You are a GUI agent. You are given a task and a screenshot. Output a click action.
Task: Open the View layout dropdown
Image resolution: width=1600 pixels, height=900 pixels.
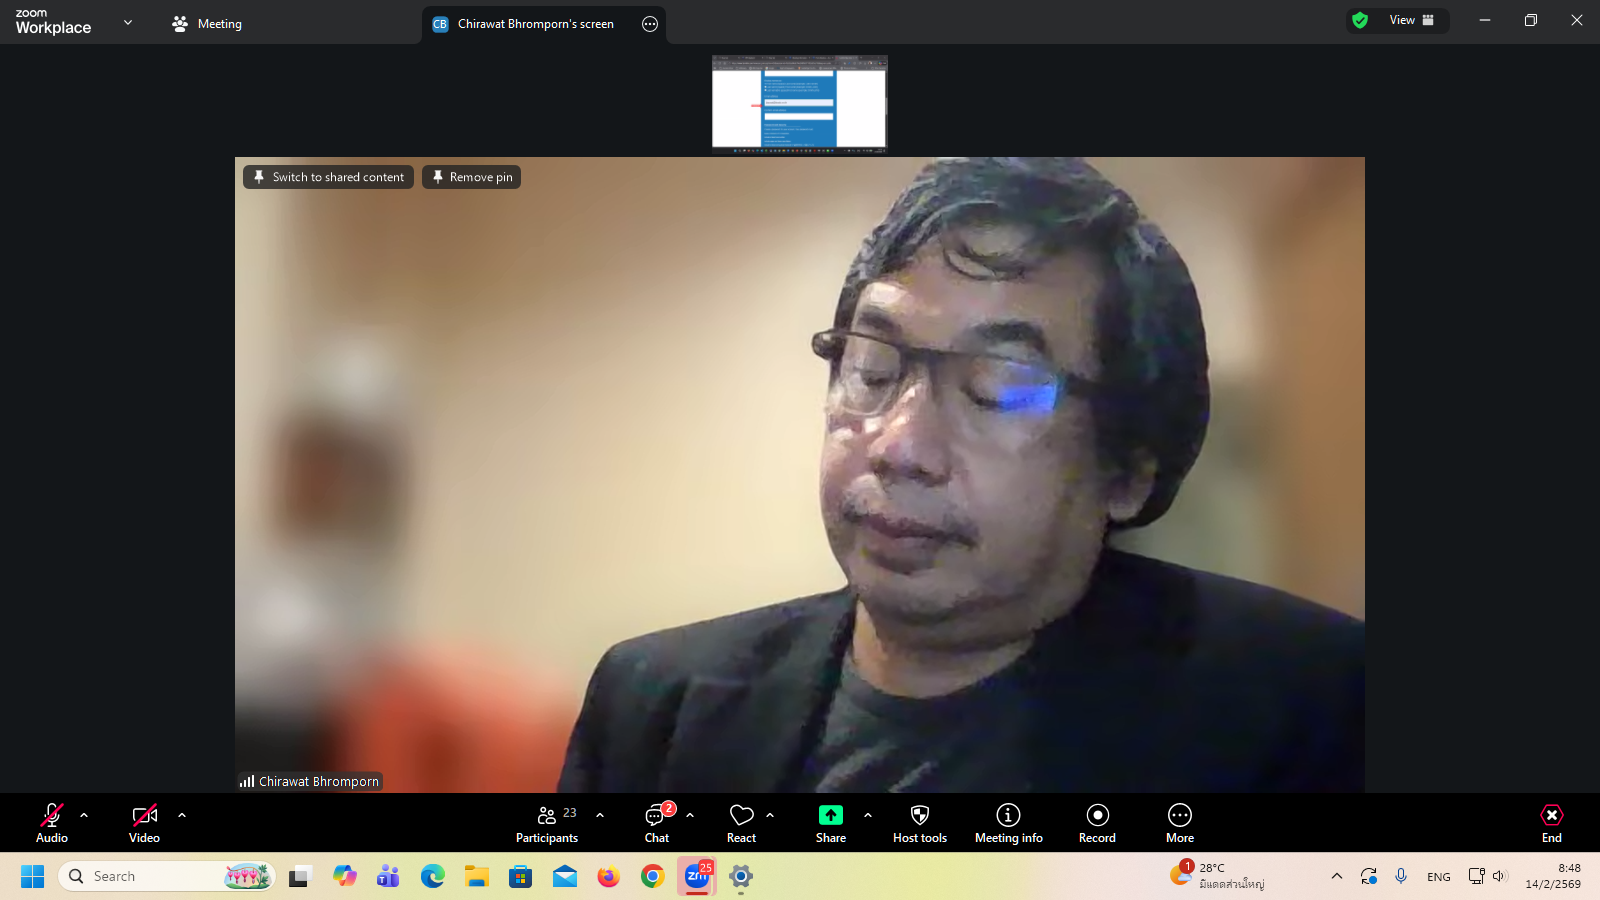[x=1410, y=20]
